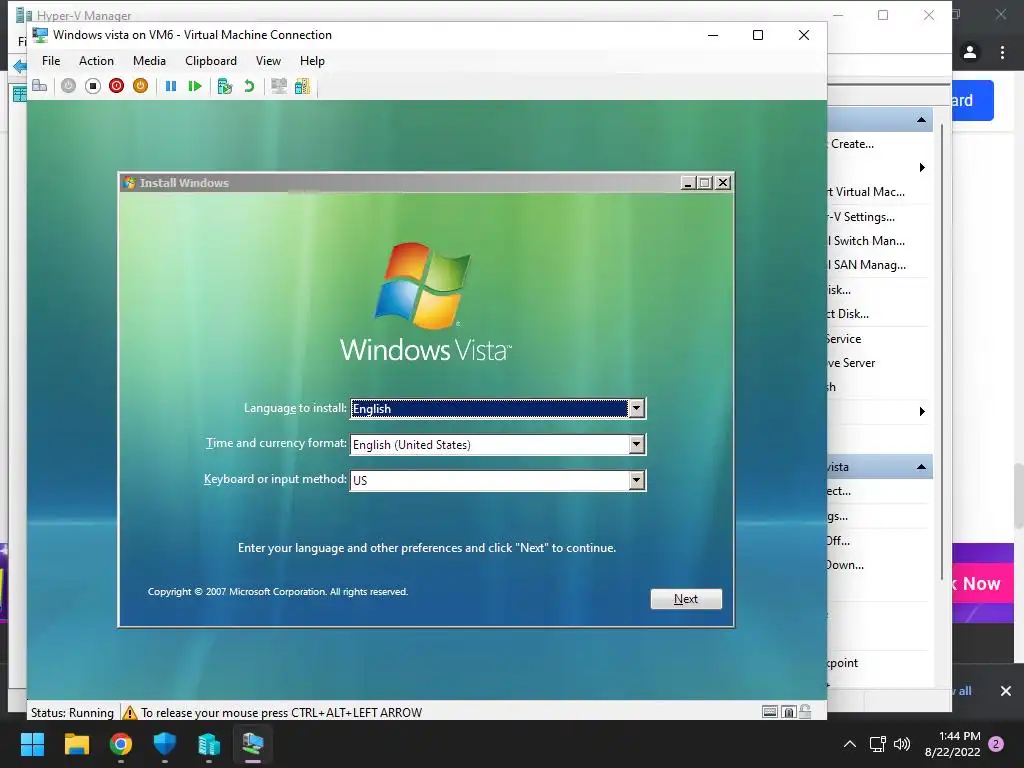The width and height of the screenshot is (1024, 768).
Task: Click 'kpoint' action in Hyper-V Manager
Action: [x=843, y=663]
